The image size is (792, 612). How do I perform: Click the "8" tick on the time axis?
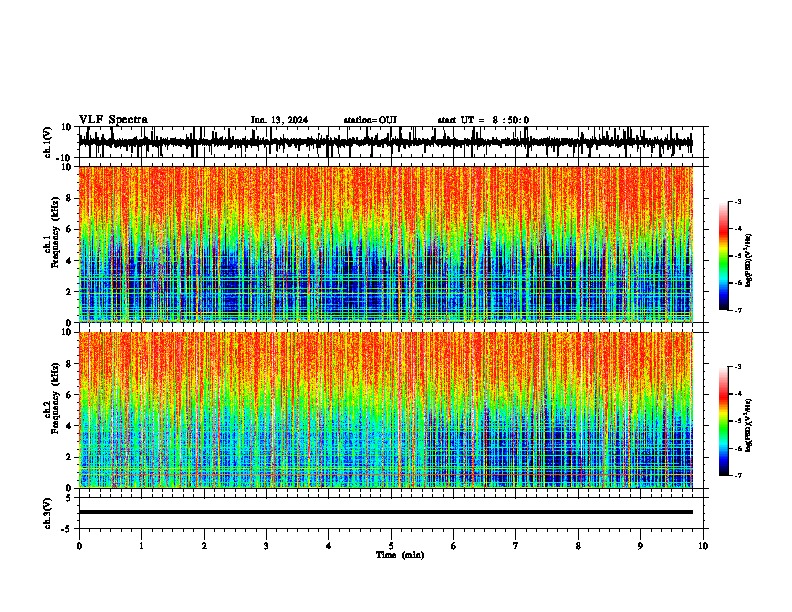(578, 546)
